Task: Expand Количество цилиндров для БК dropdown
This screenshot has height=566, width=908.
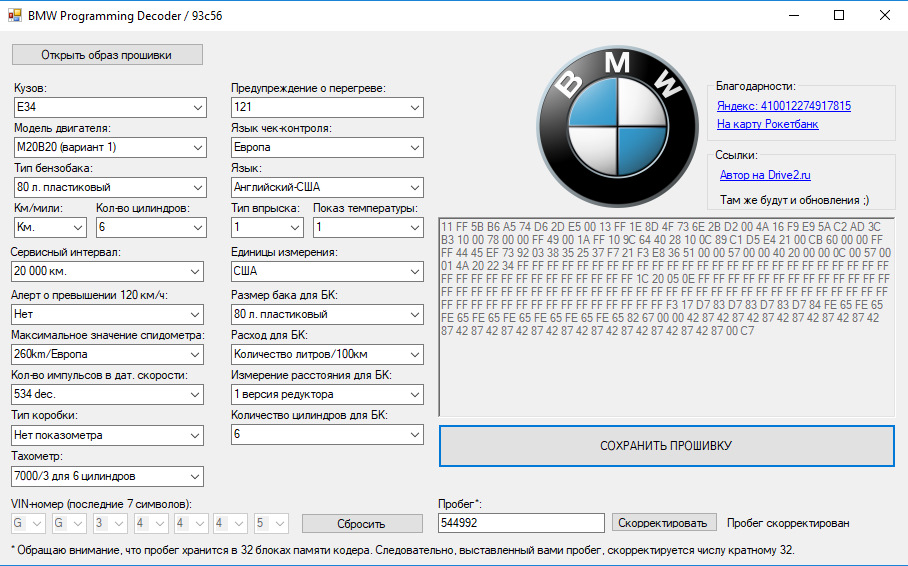Action: (x=327, y=434)
